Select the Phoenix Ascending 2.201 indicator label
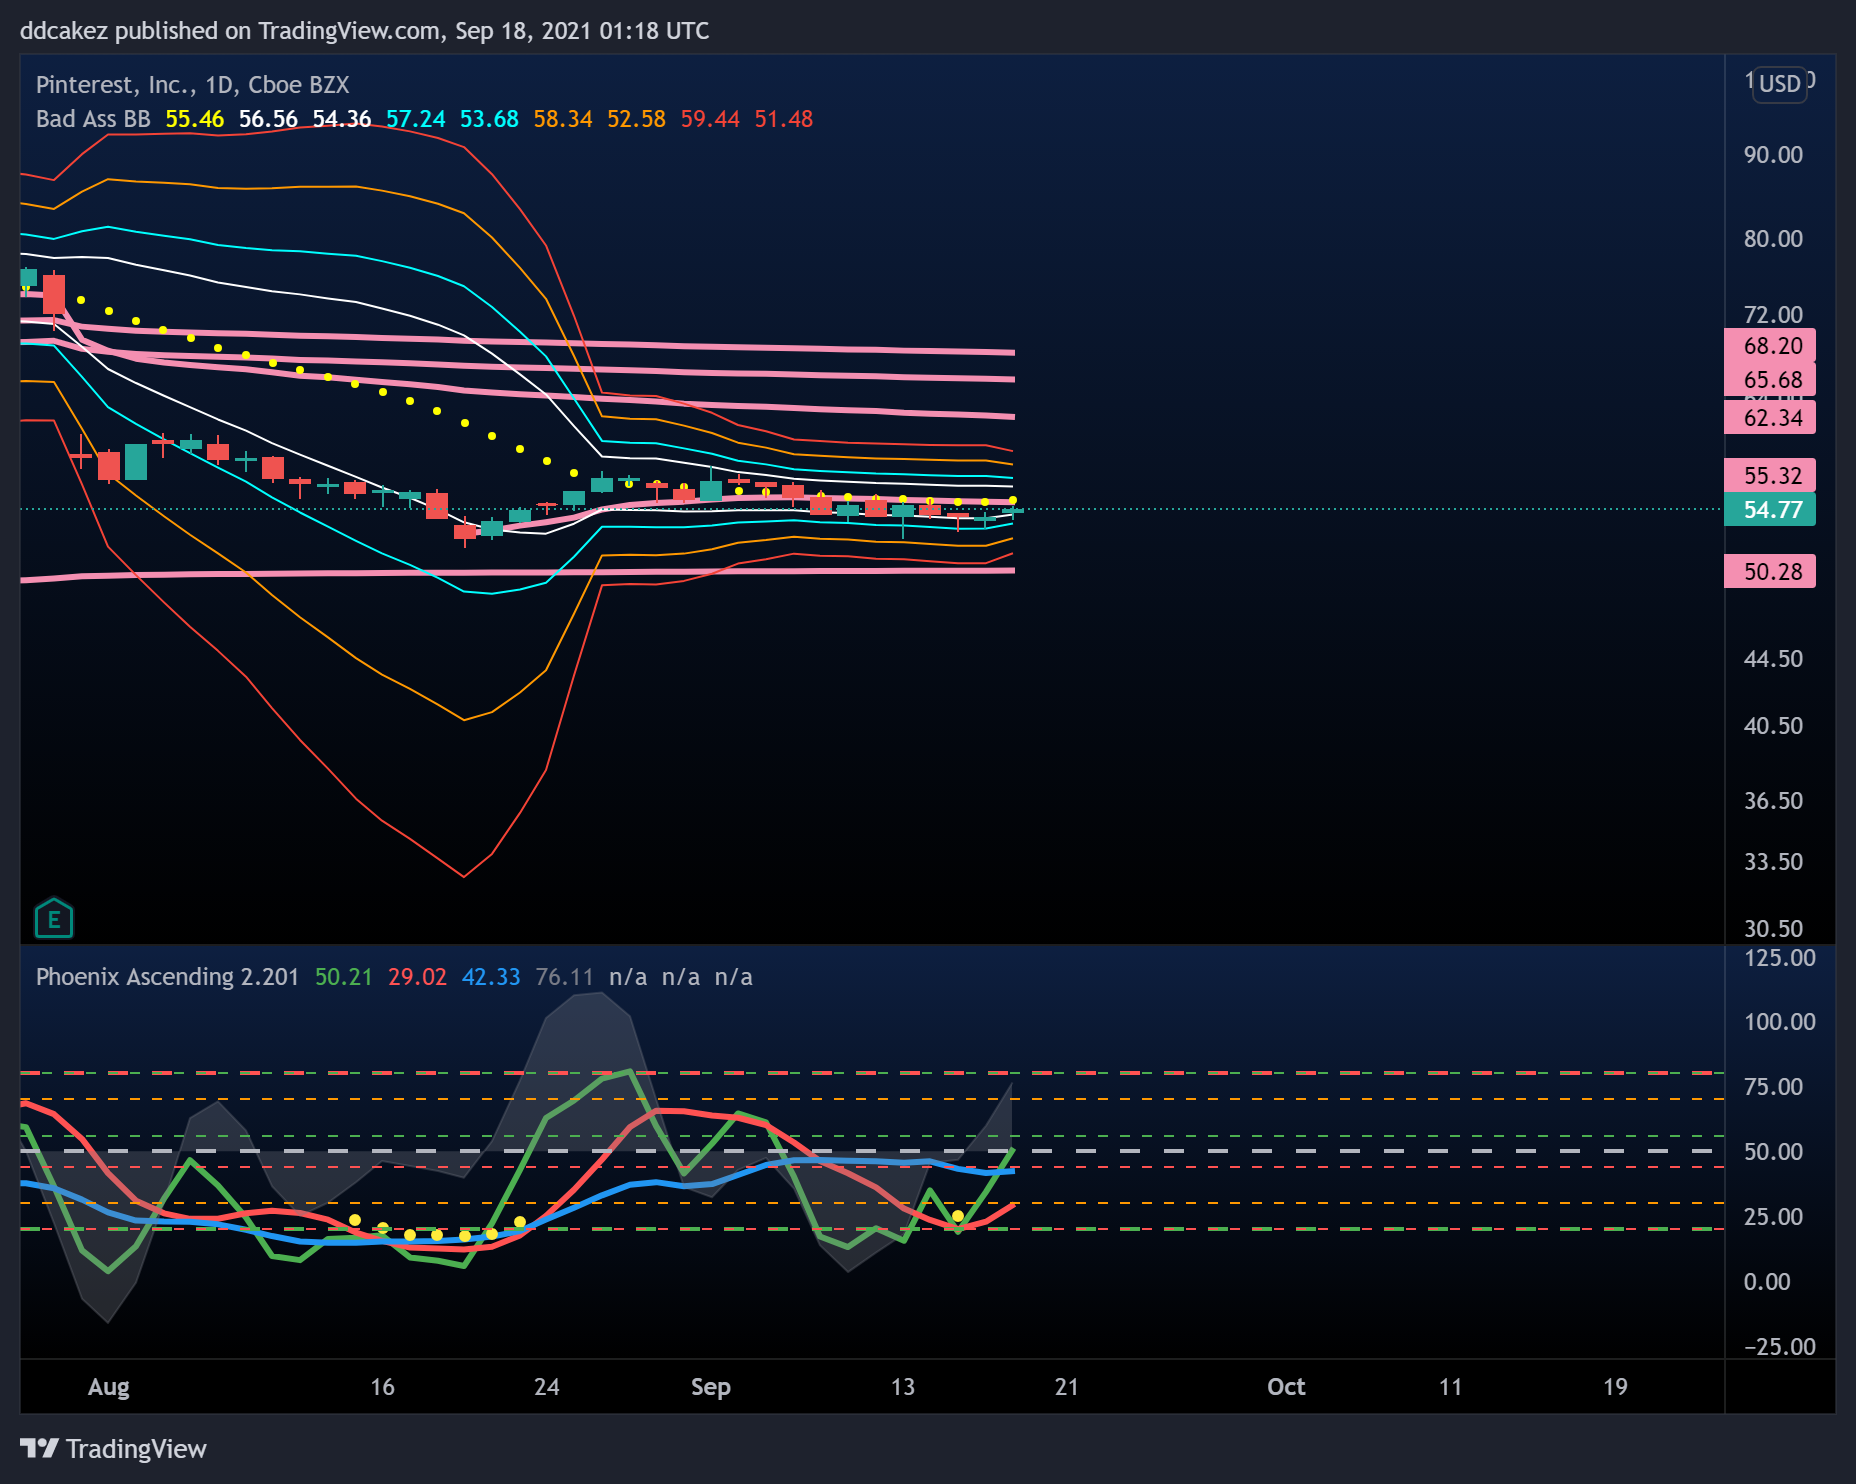 click(x=167, y=977)
